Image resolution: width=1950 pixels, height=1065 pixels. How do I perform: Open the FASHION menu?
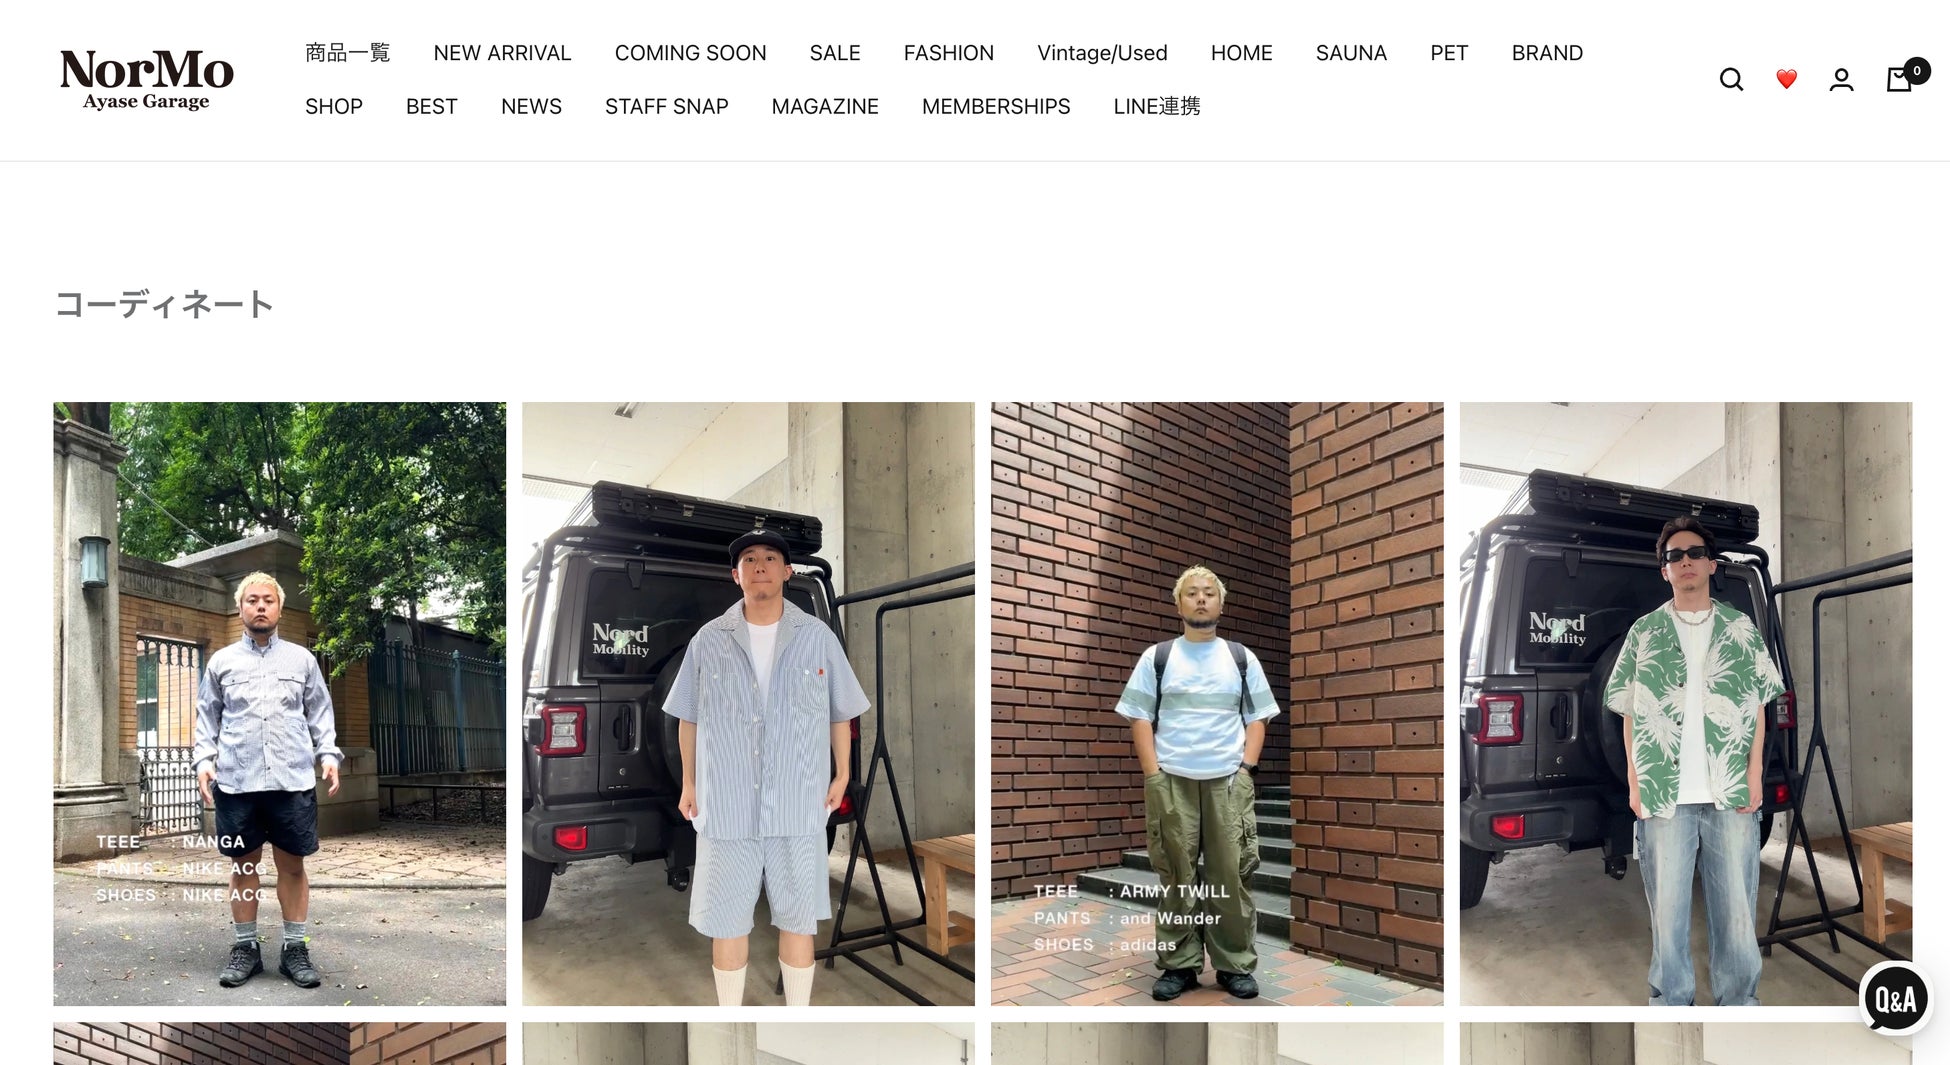point(948,53)
